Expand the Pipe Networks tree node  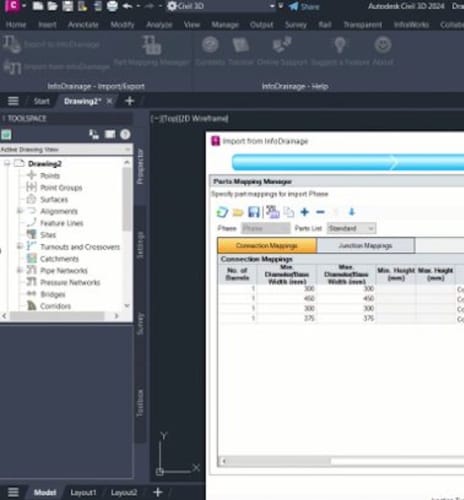(20, 270)
